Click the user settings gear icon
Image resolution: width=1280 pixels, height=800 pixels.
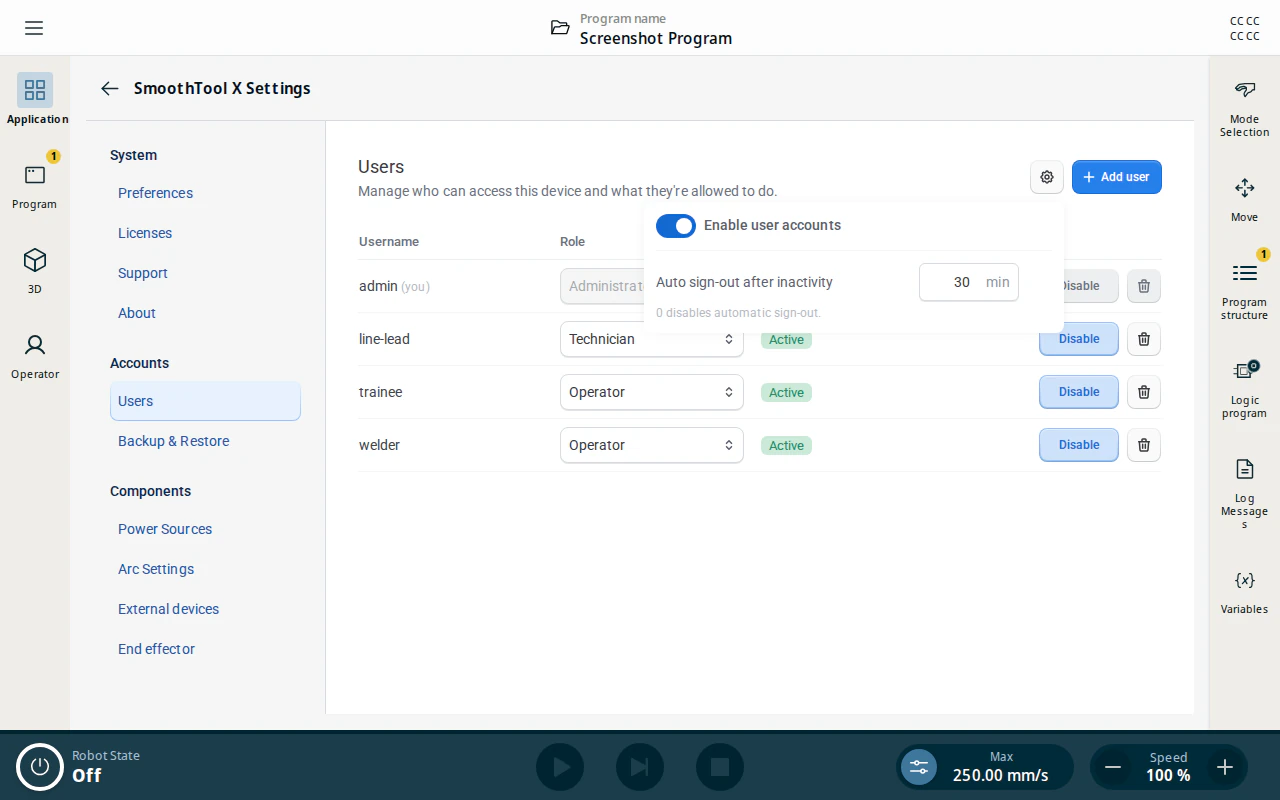pyautogui.click(x=1047, y=177)
